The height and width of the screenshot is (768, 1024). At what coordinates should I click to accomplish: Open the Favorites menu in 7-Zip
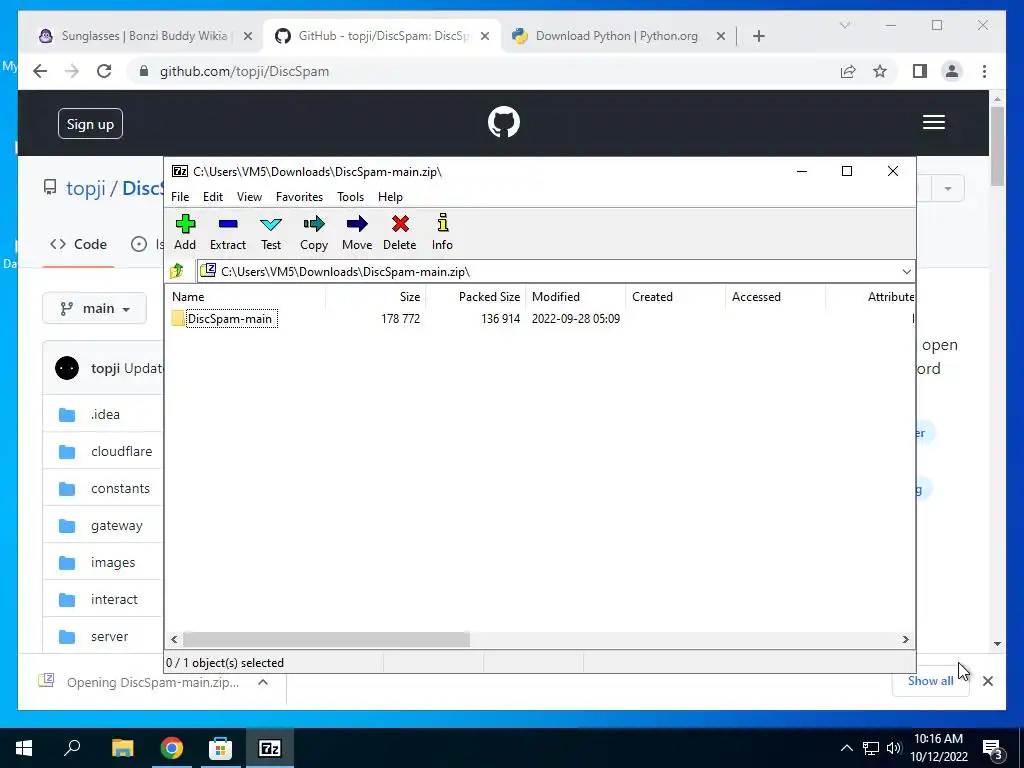[x=299, y=197]
